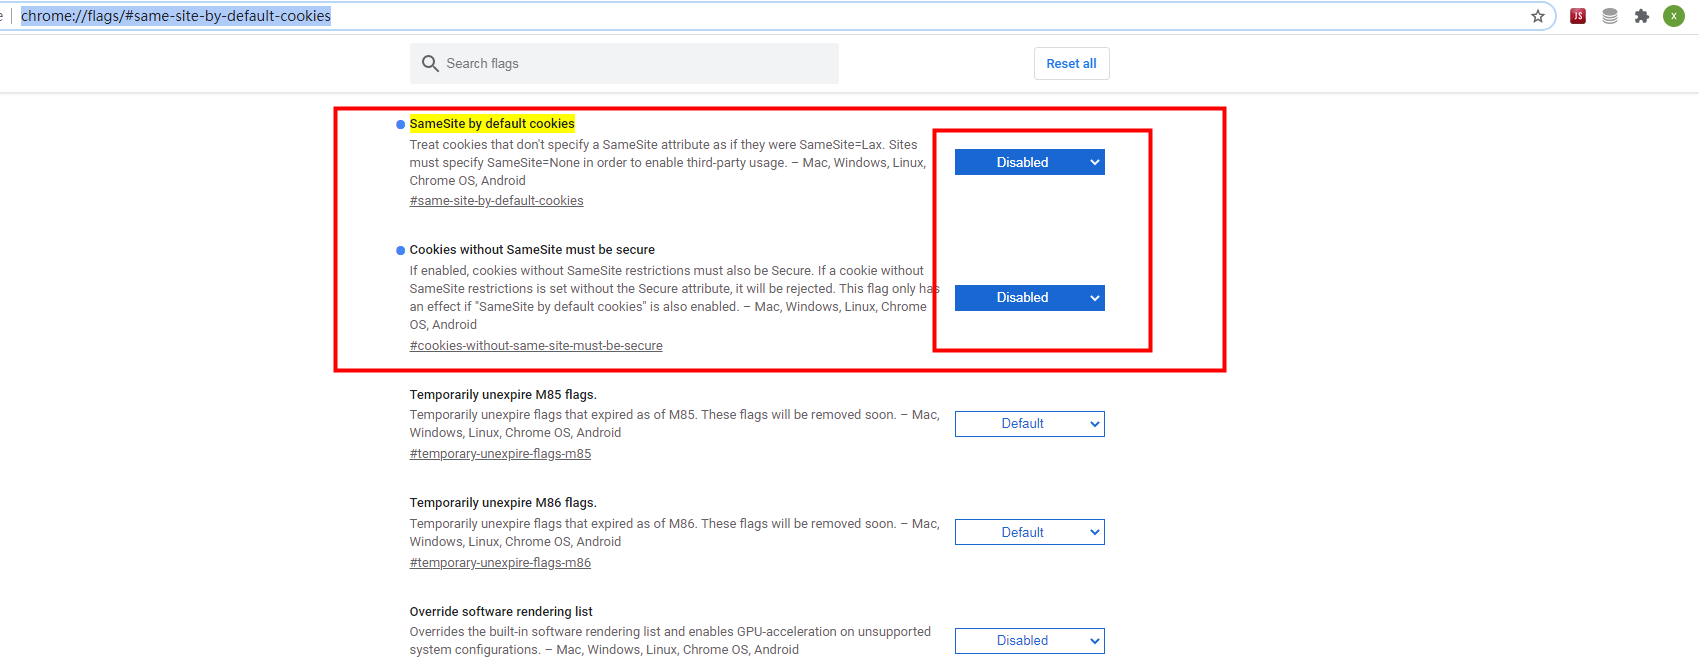Follow the #cookies-without-same-site-must-be-secure link

pos(536,346)
